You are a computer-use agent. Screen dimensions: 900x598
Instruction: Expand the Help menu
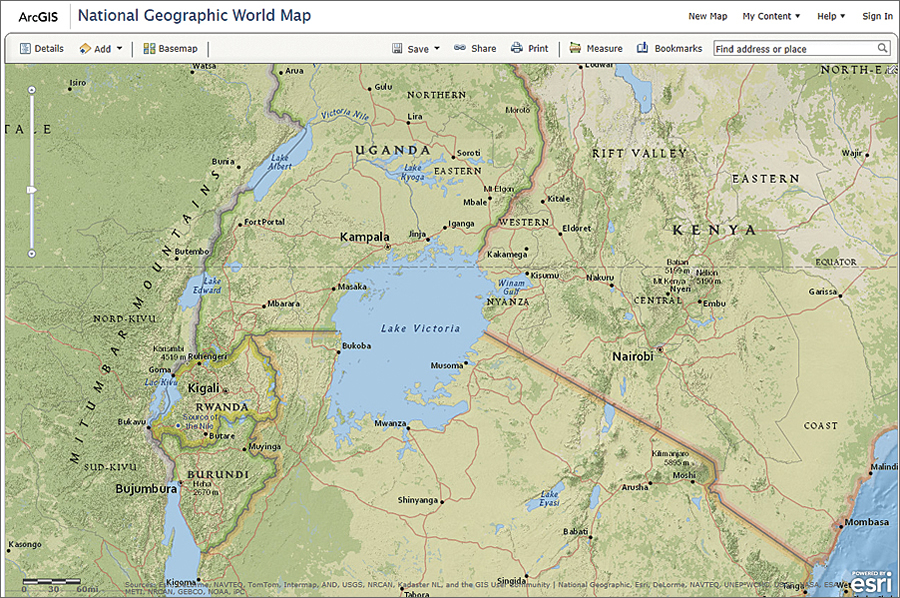[x=831, y=16]
